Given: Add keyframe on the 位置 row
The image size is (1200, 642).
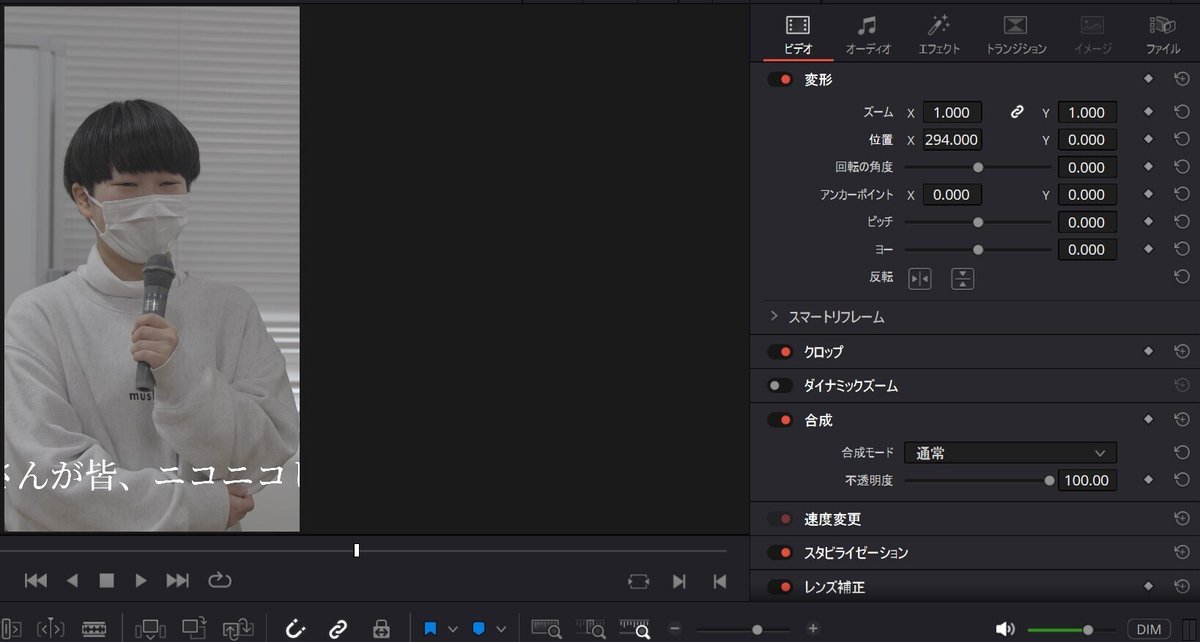Looking at the screenshot, I should 1149,140.
